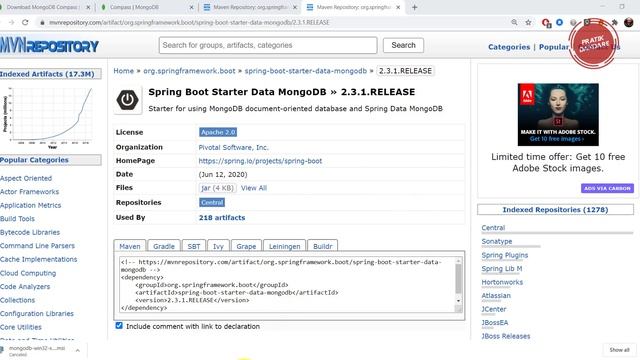Toggle Include comment with link checkbox
The width and height of the screenshot is (640, 360).
click(119, 326)
